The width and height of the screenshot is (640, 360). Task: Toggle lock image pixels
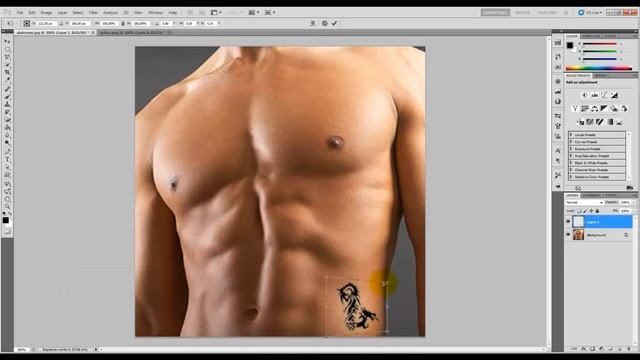(x=585, y=211)
